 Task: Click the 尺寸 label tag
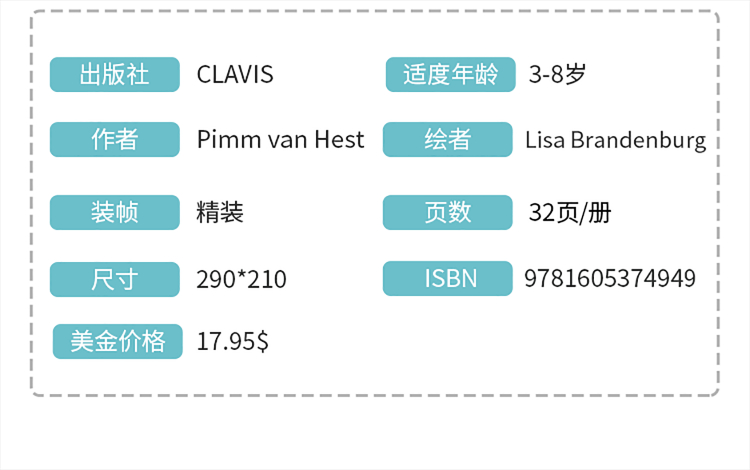pyautogui.click(x=114, y=279)
